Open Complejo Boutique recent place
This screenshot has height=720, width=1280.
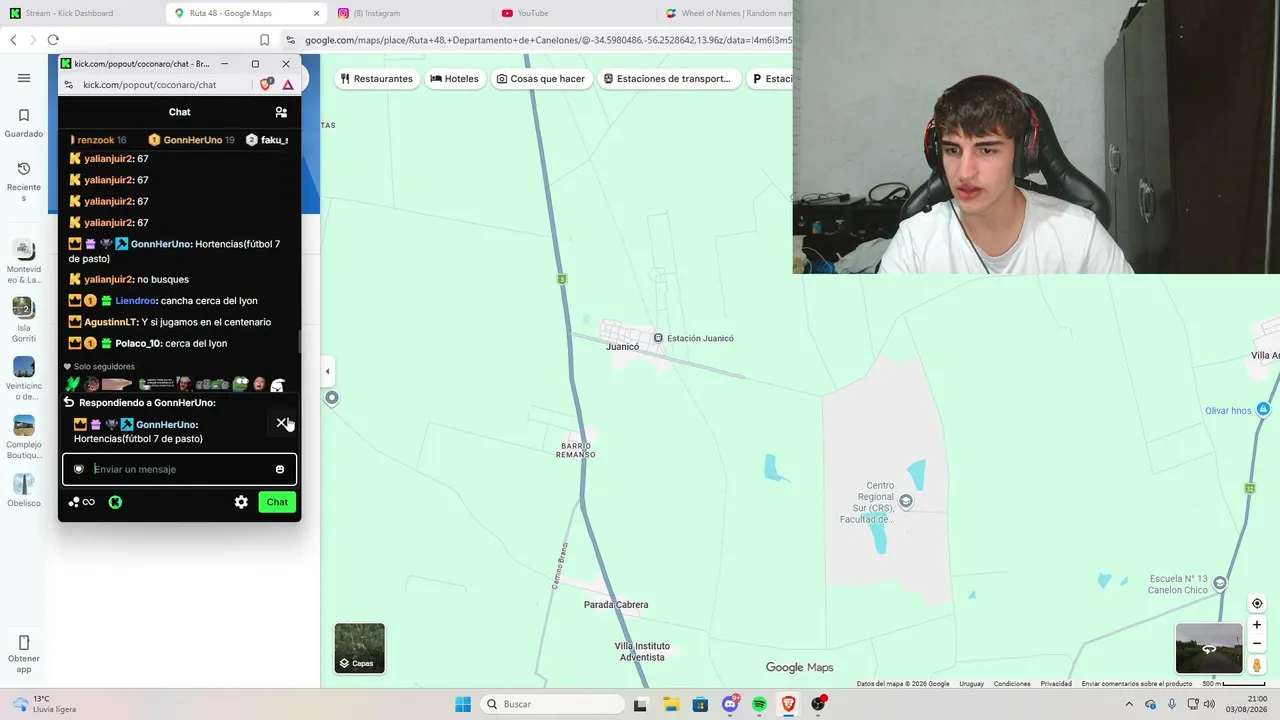pos(24,437)
